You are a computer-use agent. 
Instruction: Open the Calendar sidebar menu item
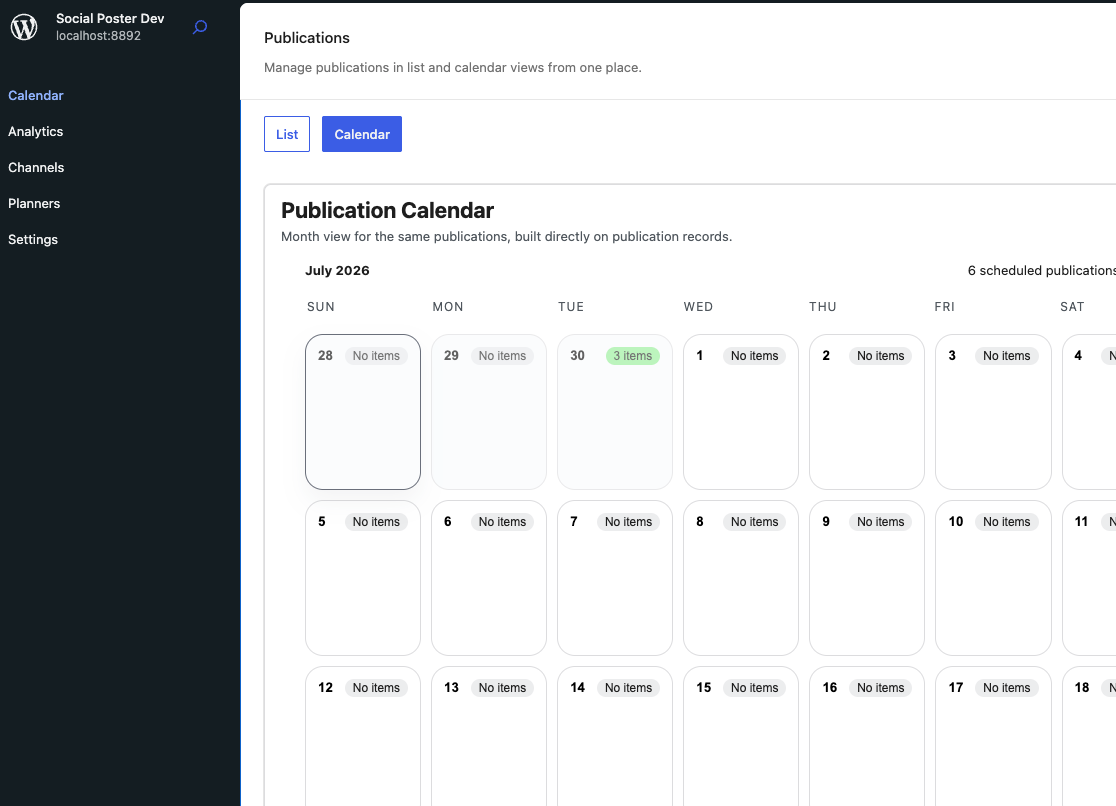pyautogui.click(x=36, y=95)
